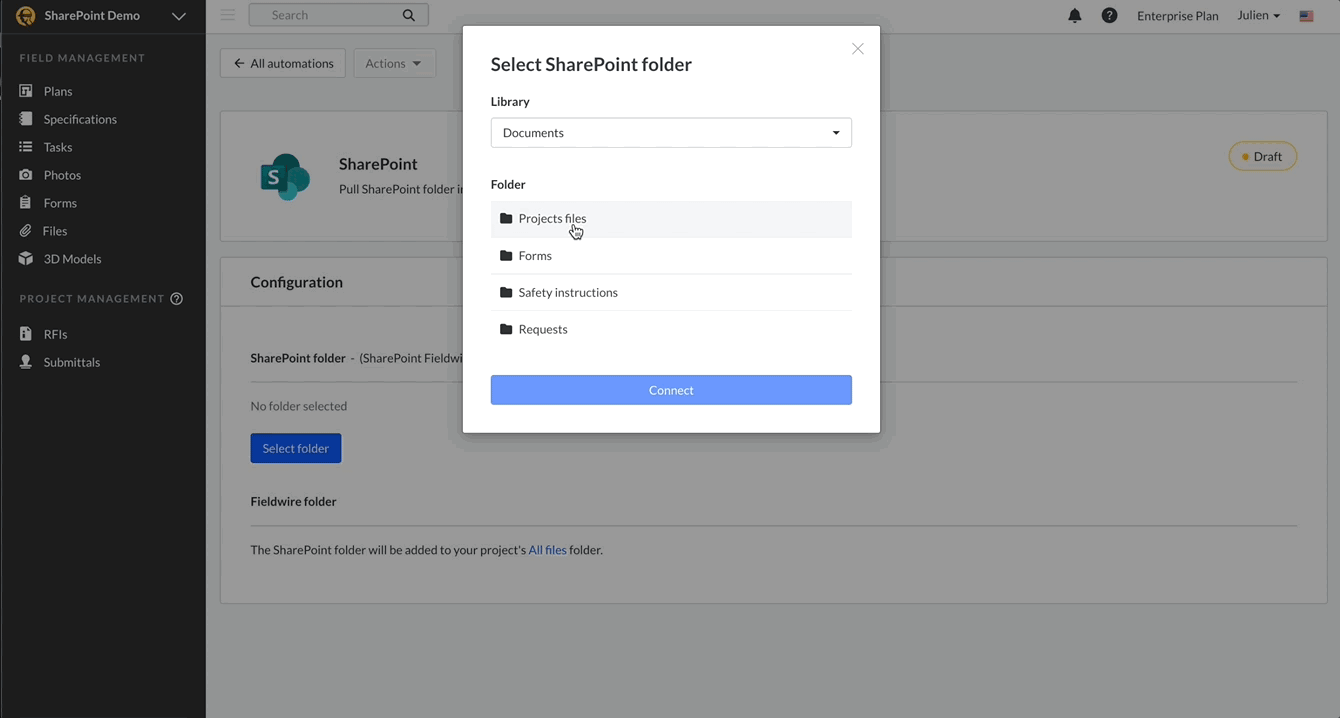The image size is (1340, 718).
Task: Open the notifications bell
Action: pyautogui.click(x=1074, y=15)
